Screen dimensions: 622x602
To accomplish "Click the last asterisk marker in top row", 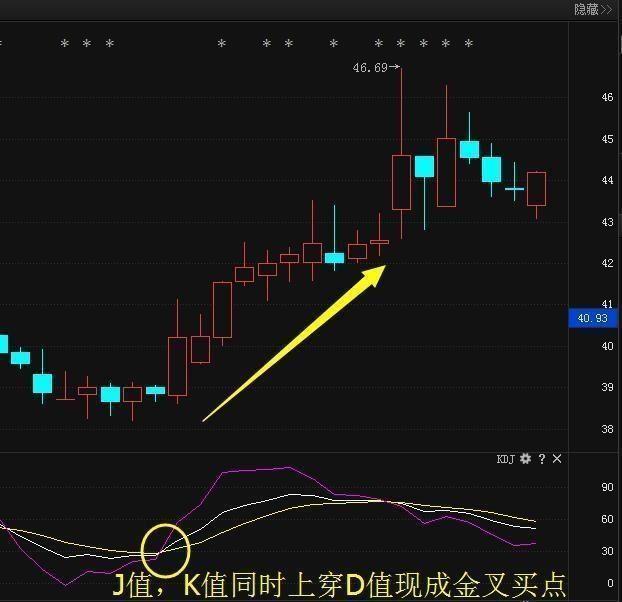I will coord(468,44).
